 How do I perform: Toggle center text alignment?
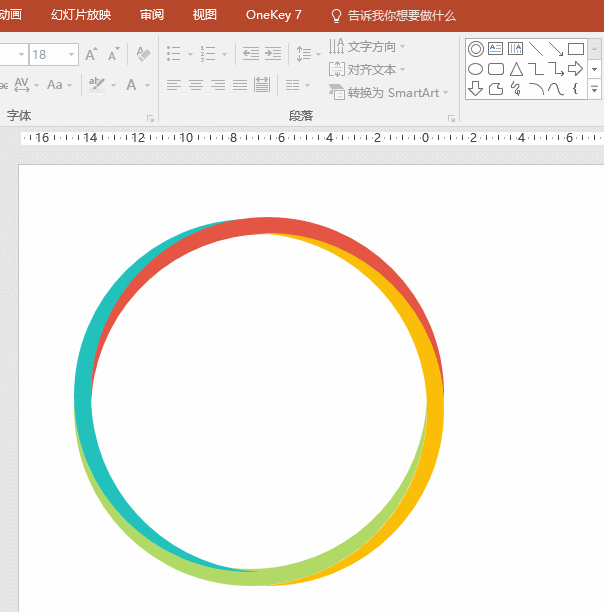(x=196, y=85)
